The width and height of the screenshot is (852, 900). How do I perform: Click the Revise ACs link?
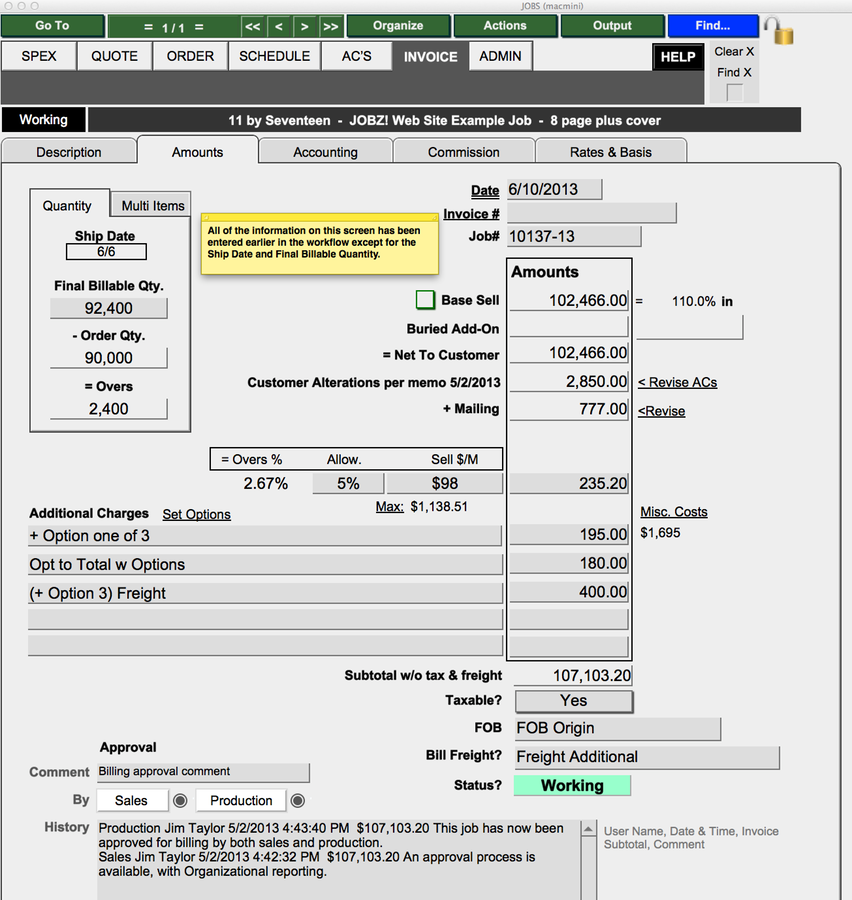pyautogui.click(x=677, y=382)
